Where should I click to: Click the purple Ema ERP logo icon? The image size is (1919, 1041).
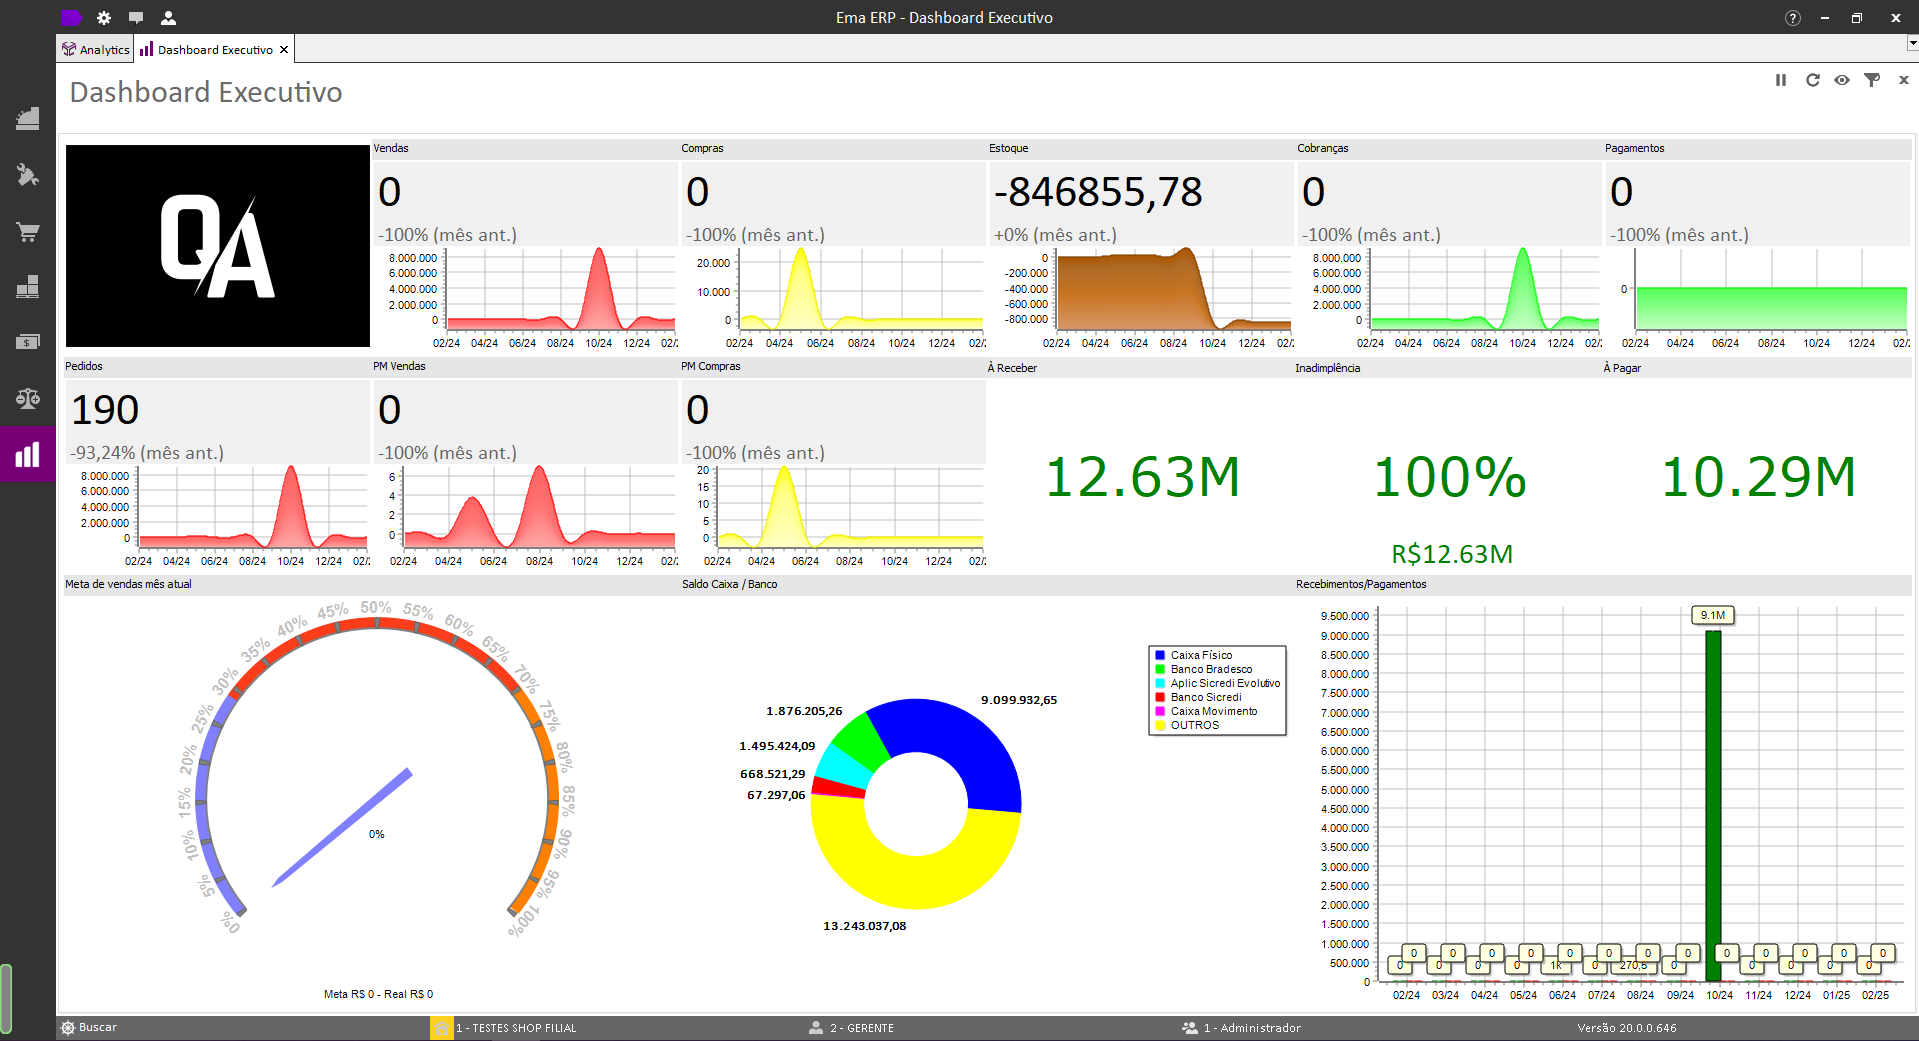[71, 17]
